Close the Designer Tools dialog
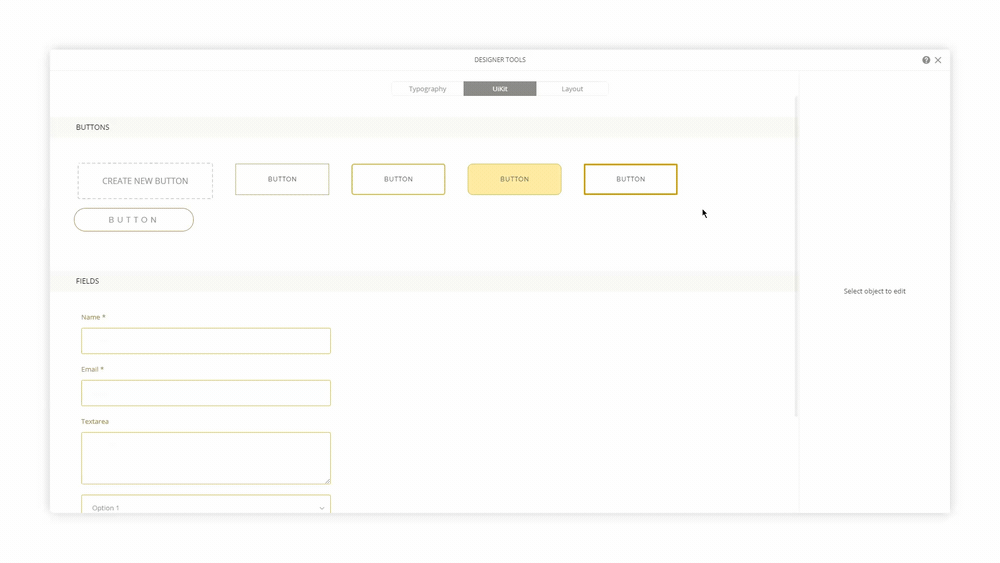 pyautogui.click(x=938, y=60)
